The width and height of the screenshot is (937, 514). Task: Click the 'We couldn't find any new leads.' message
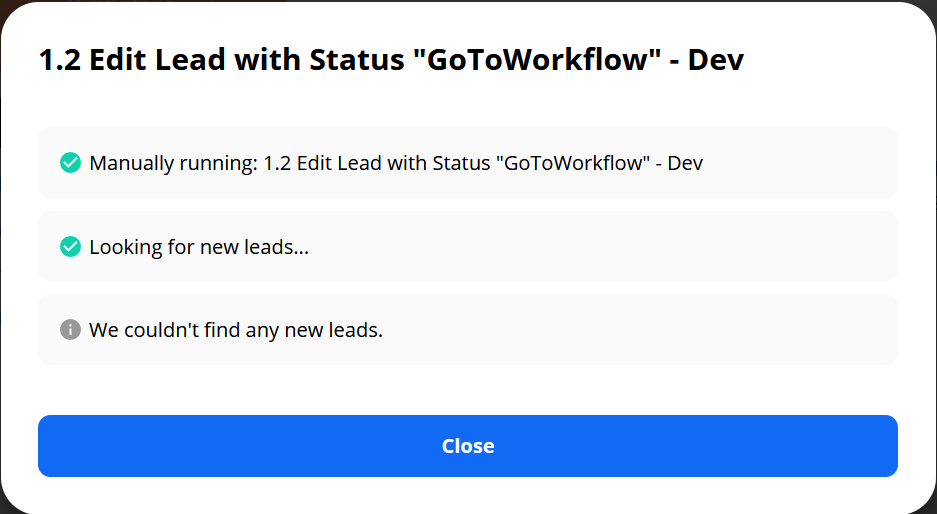click(x=236, y=330)
